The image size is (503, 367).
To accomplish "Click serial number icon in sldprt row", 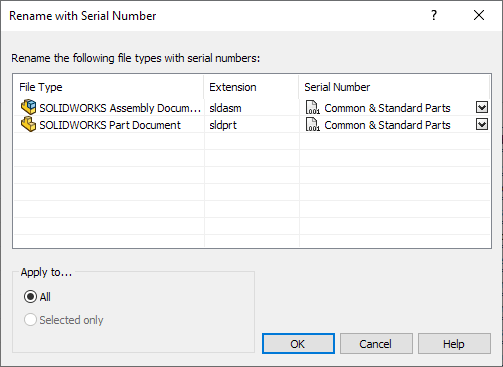I will (x=313, y=125).
